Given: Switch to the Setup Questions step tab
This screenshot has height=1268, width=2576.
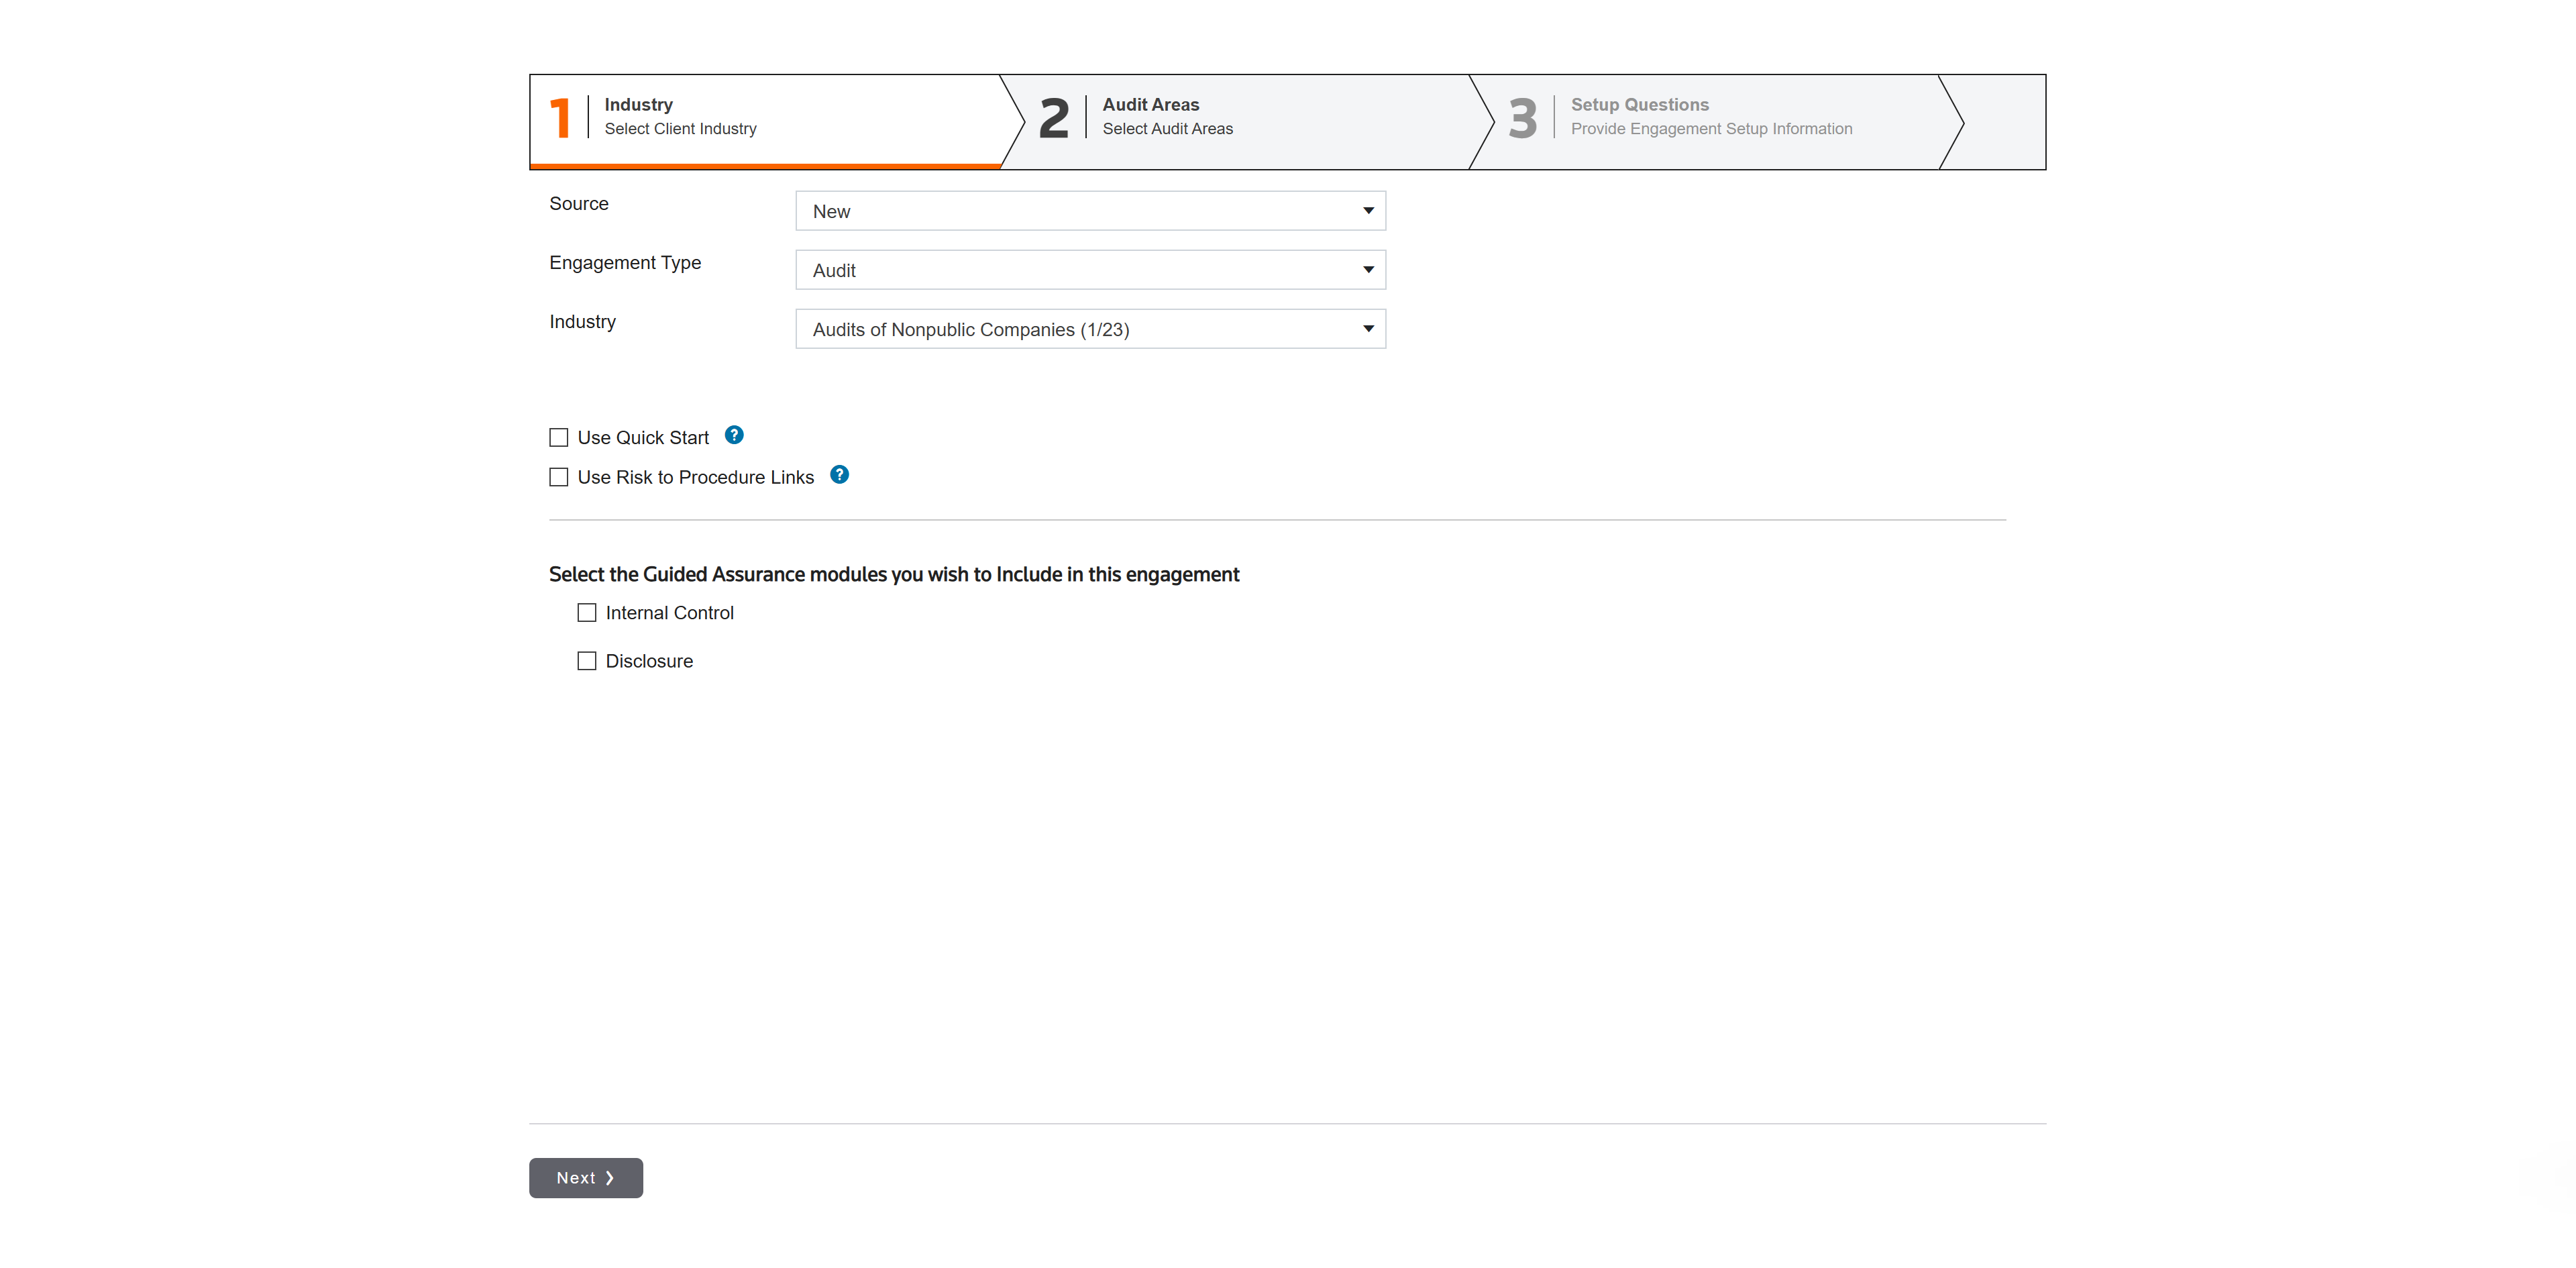Looking at the screenshot, I should coord(1710,117).
